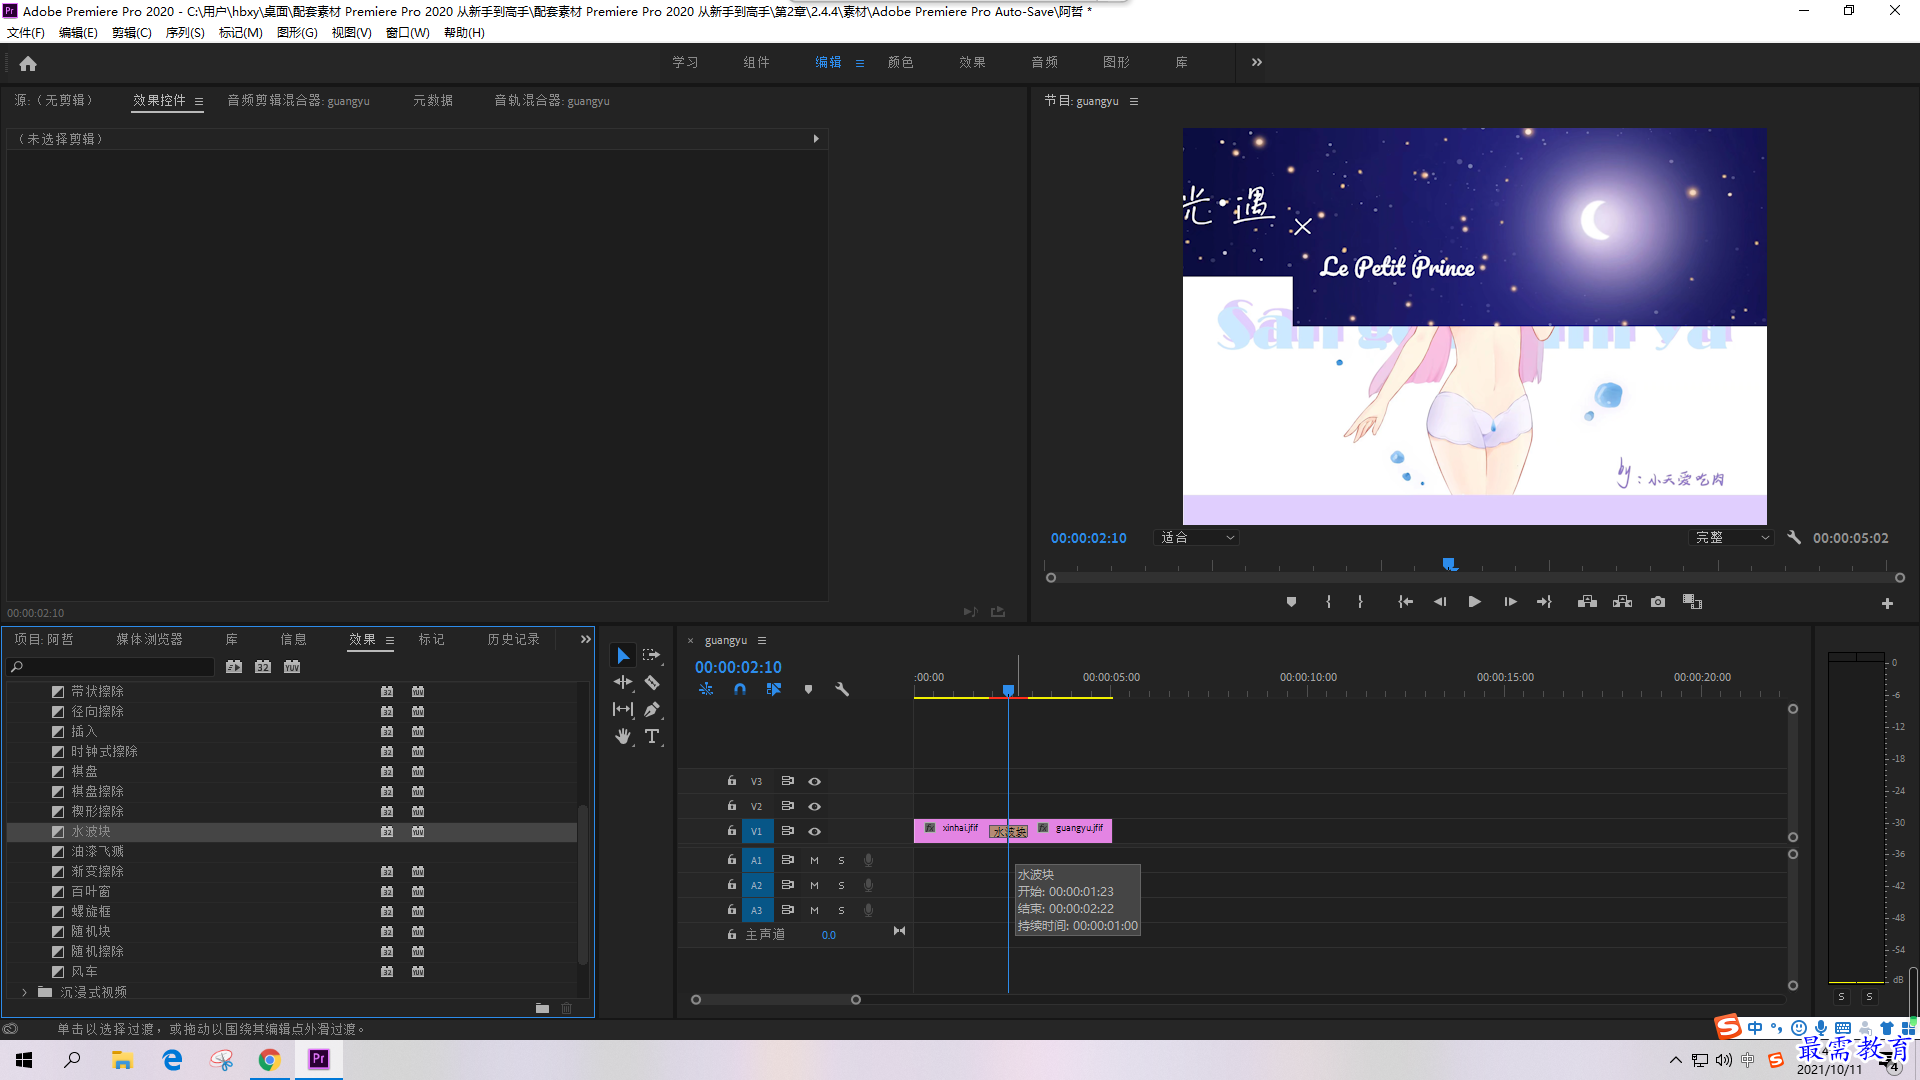1920x1080 pixels.
Task: Switch to 音频 workspace
Action: (1045, 62)
